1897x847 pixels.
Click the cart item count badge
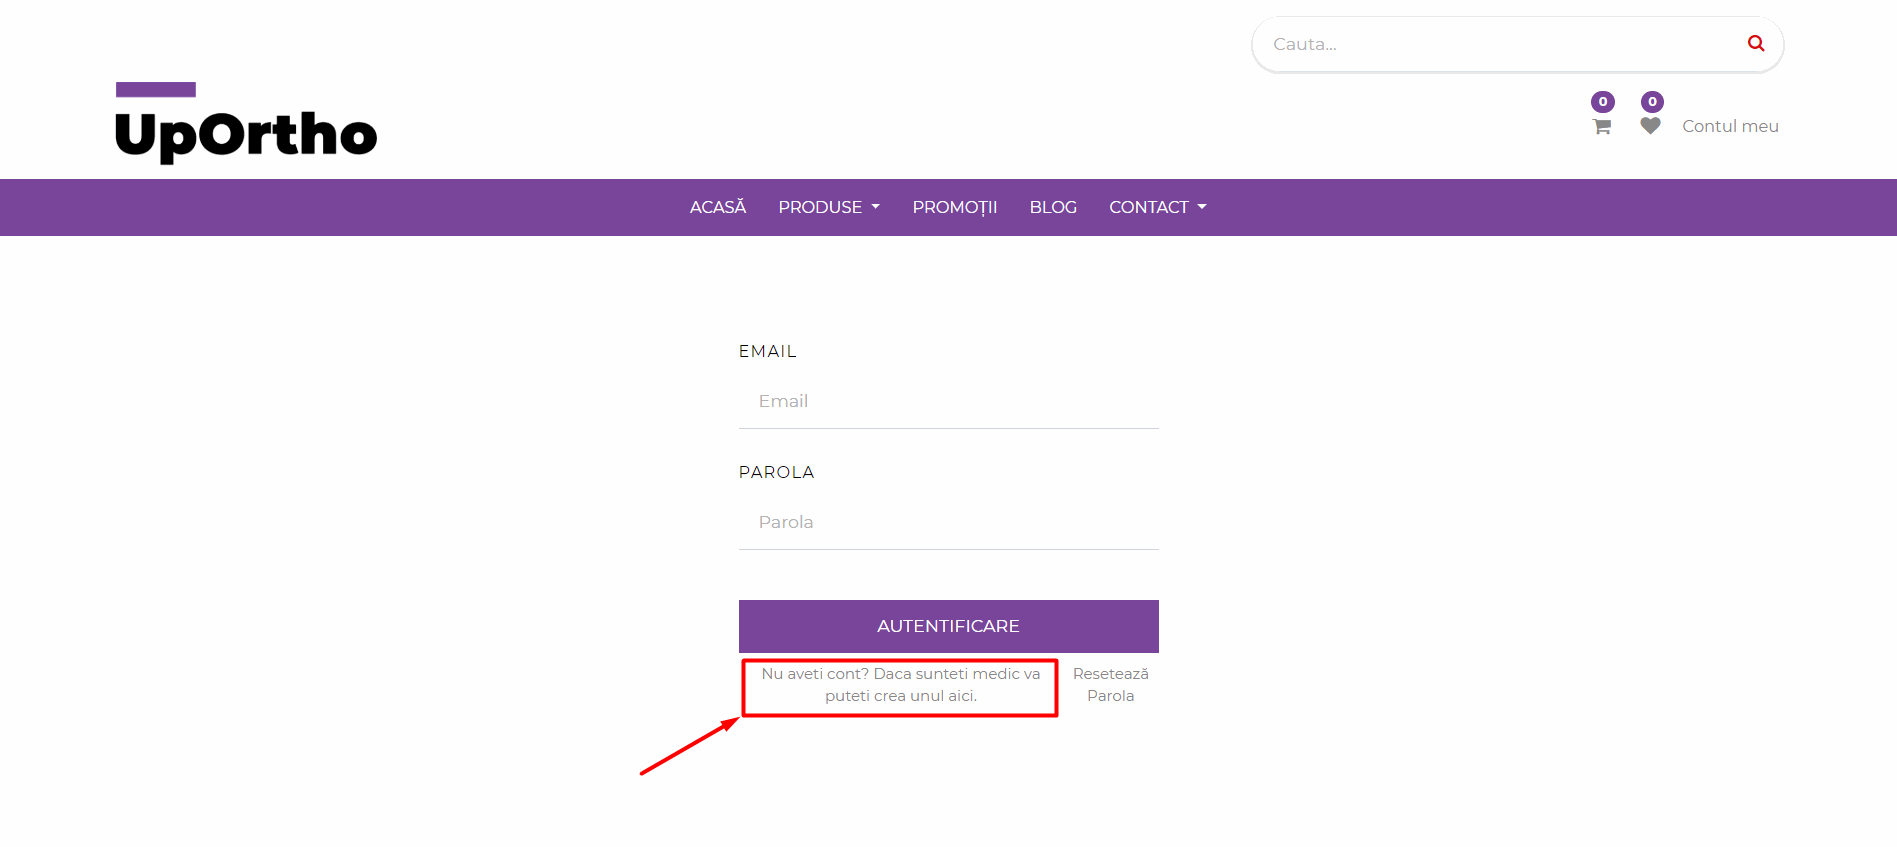coord(1603,102)
